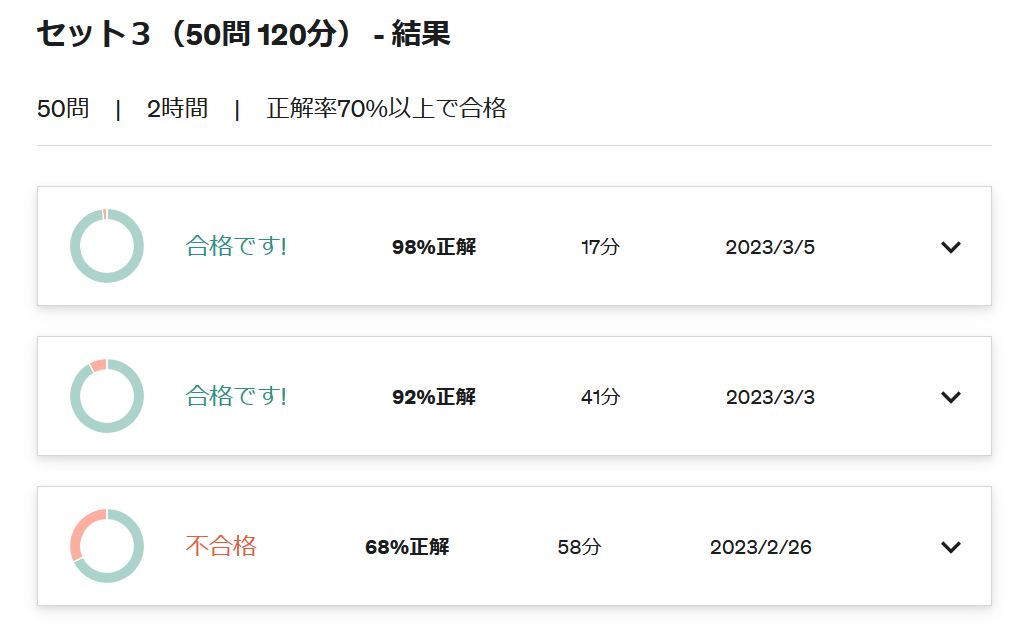1031x636 pixels.
Task: Click the date 2023/3/5
Action: coord(770,247)
